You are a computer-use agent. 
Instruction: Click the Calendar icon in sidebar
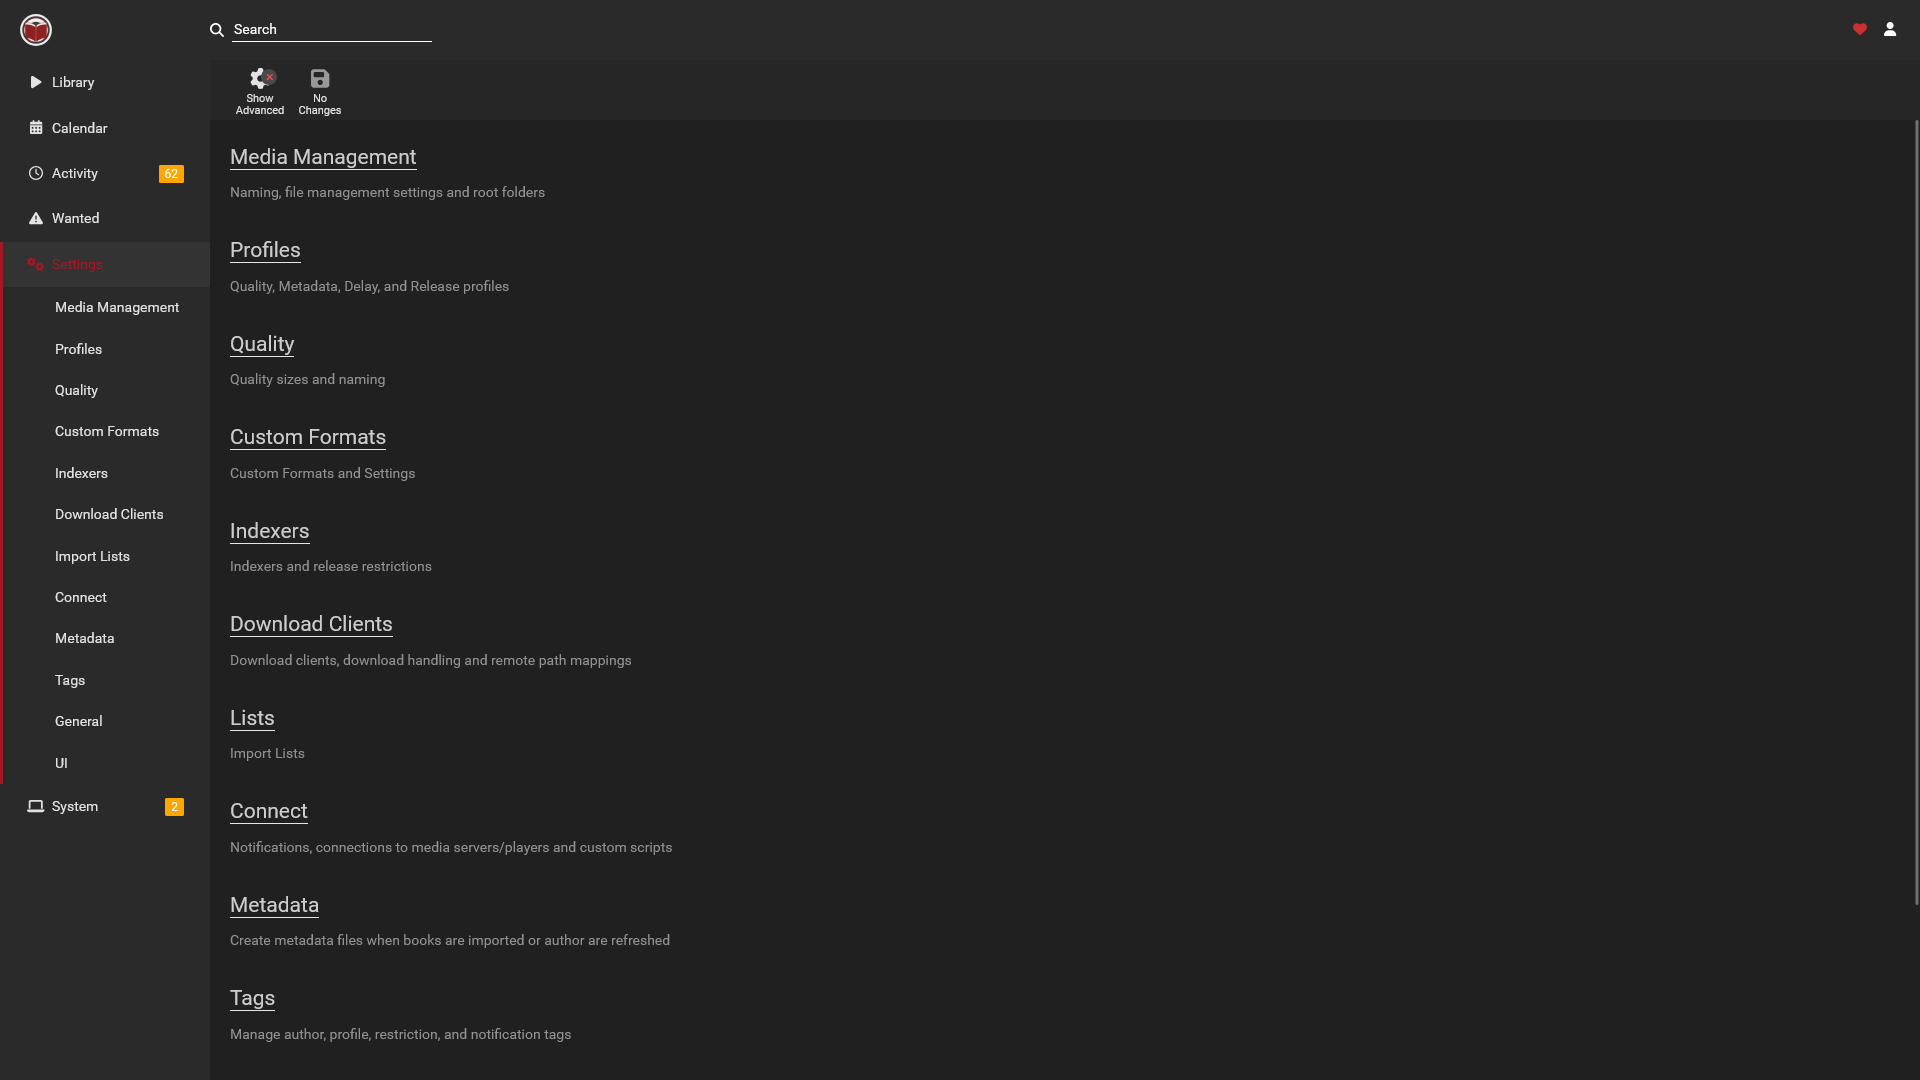[36, 128]
